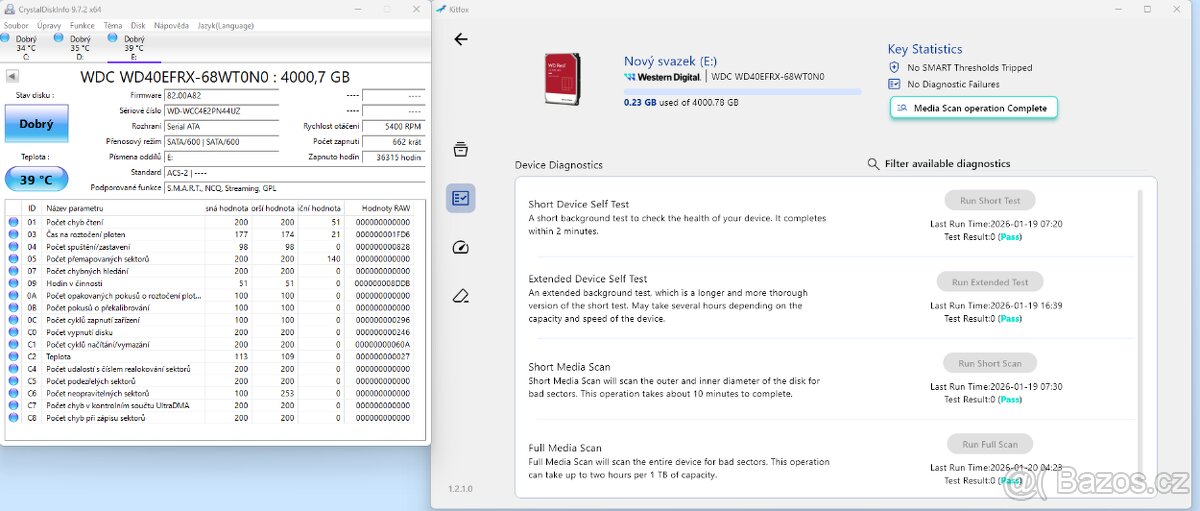Open the Disk menu in CrystalDiskInfo
The height and width of the screenshot is (511, 1200).
(x=138, y=25)
